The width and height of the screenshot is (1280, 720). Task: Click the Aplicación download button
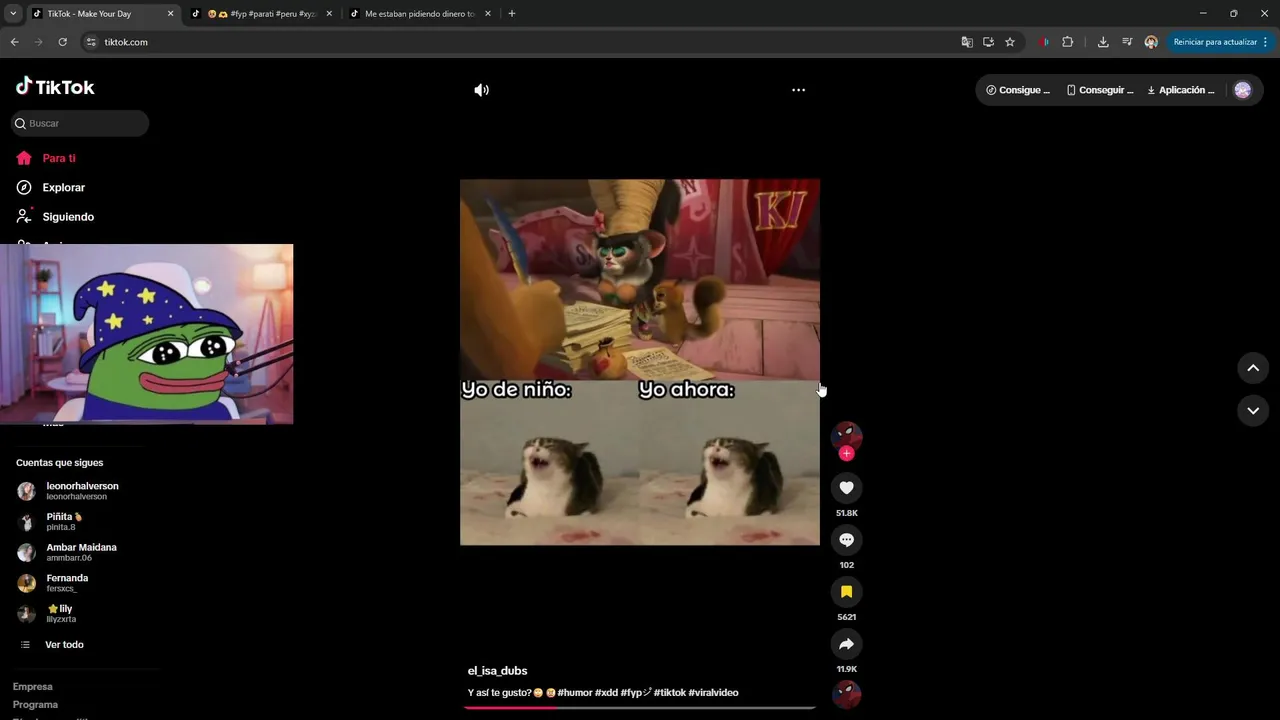(1181, 90)
